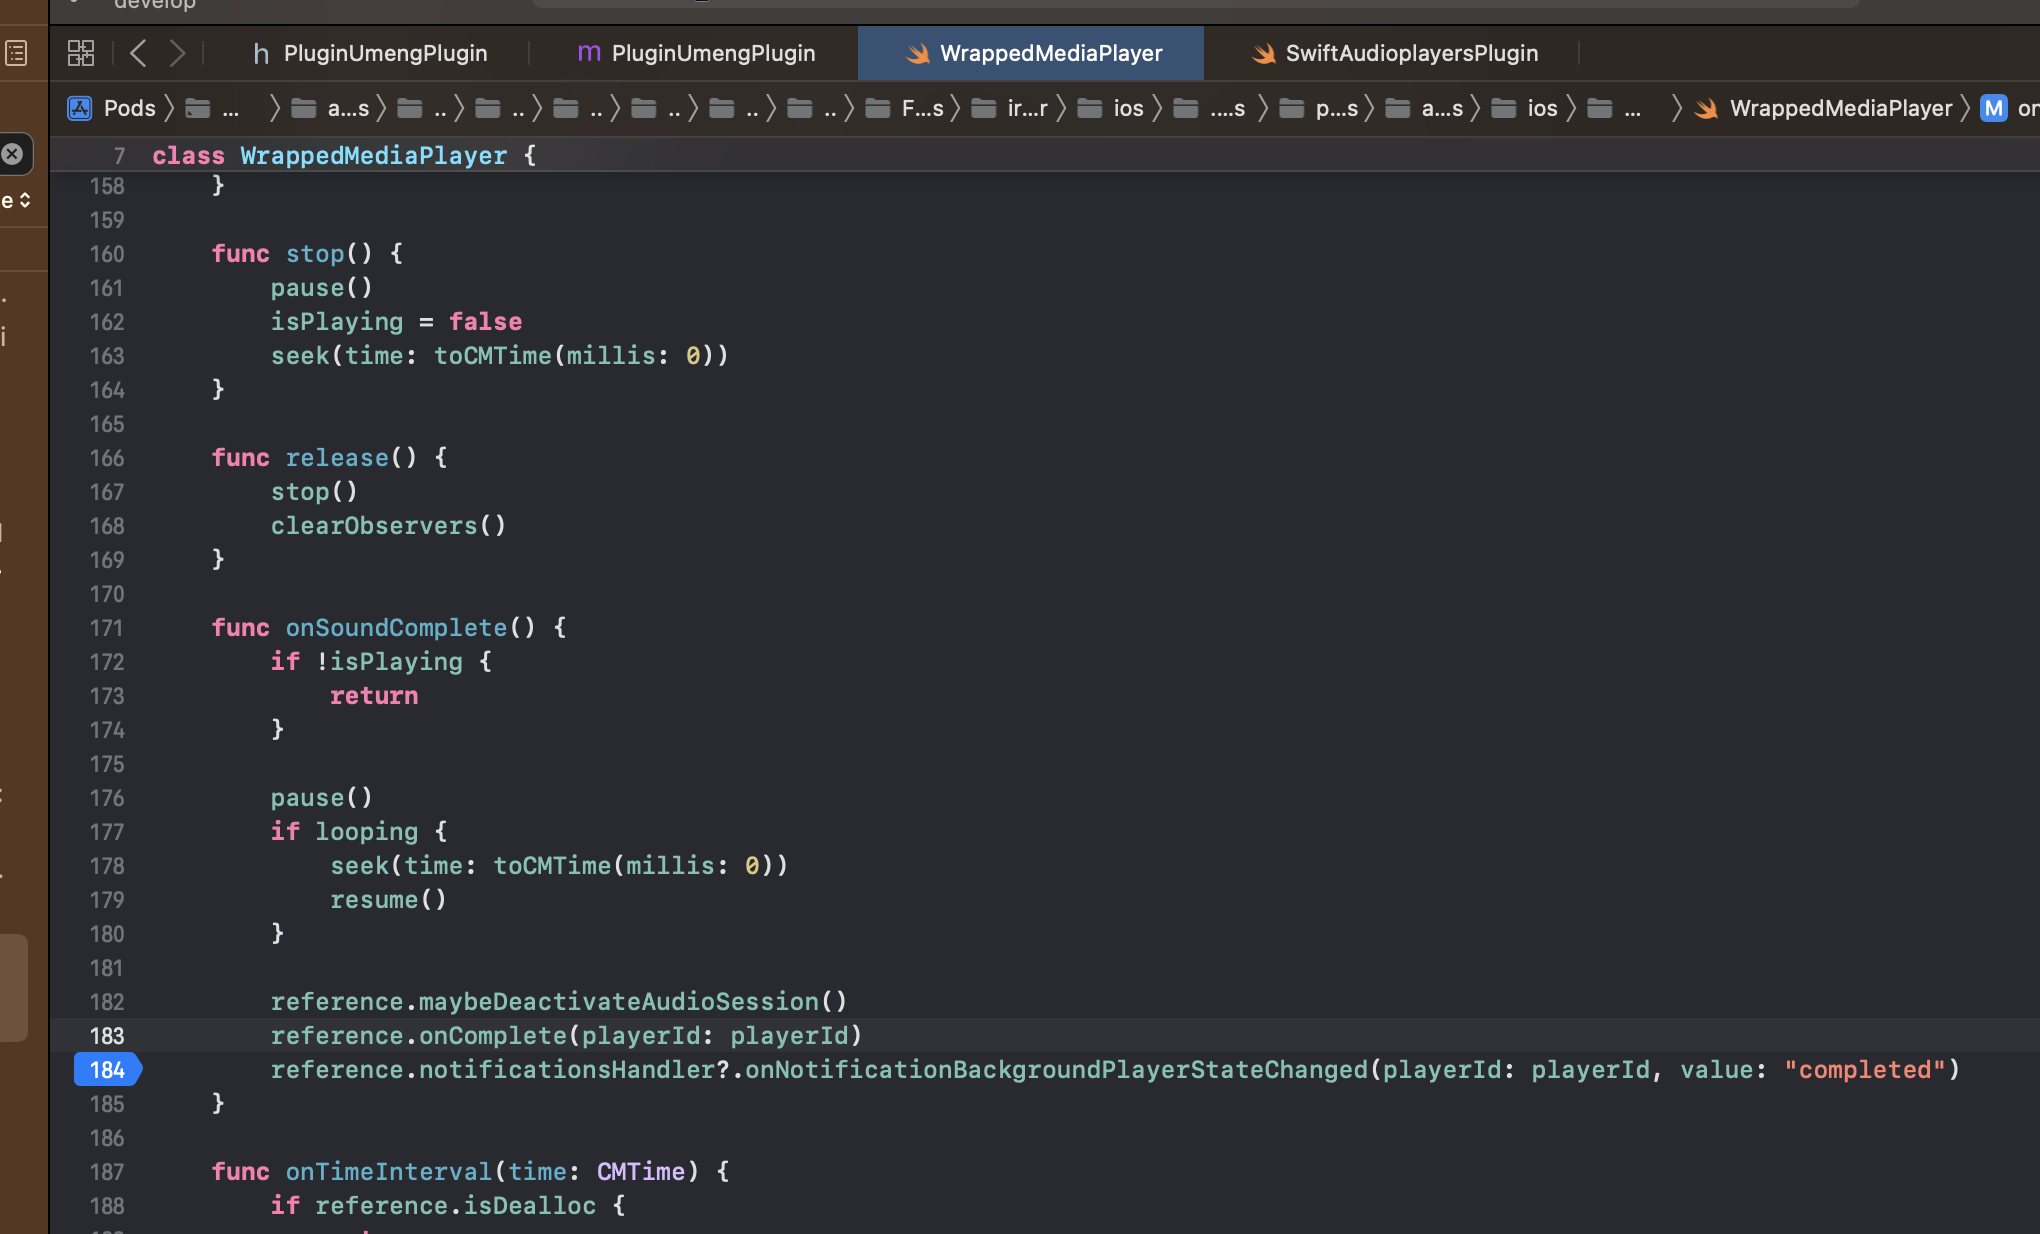Click the first folder icon in the breadcrumb bar
Screen dimensions: 2040x1234
click(x=196, y=107)
